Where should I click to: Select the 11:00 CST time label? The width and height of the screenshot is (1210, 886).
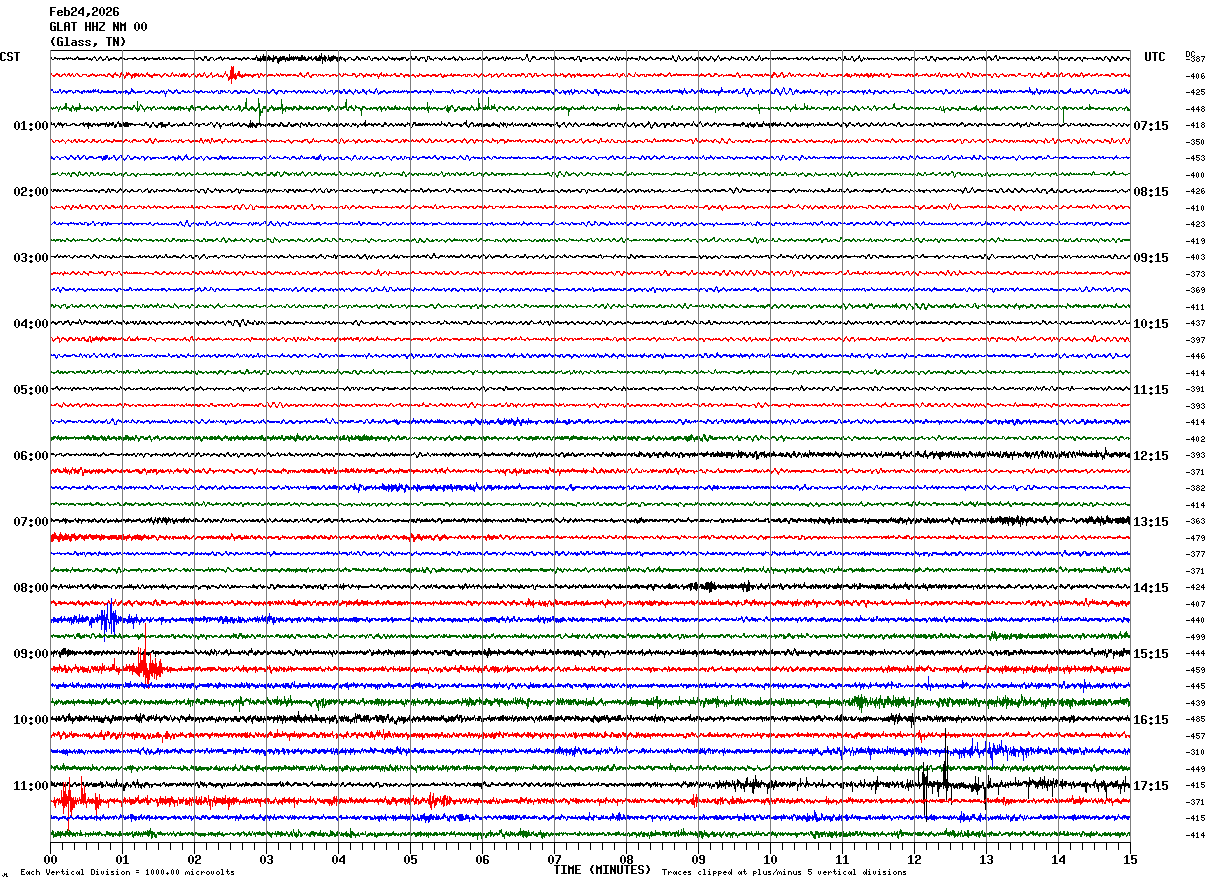pyautogui.click(x=31, y=786)
